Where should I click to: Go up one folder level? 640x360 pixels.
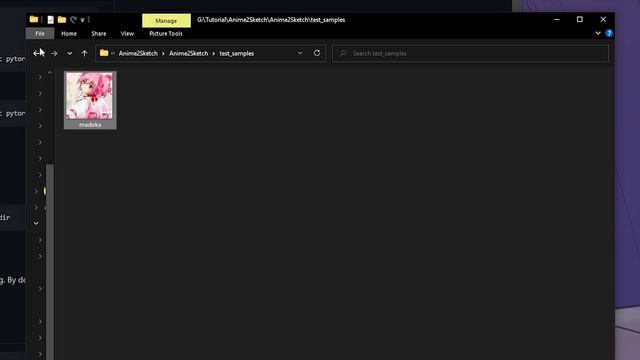(x=84, y=53)
